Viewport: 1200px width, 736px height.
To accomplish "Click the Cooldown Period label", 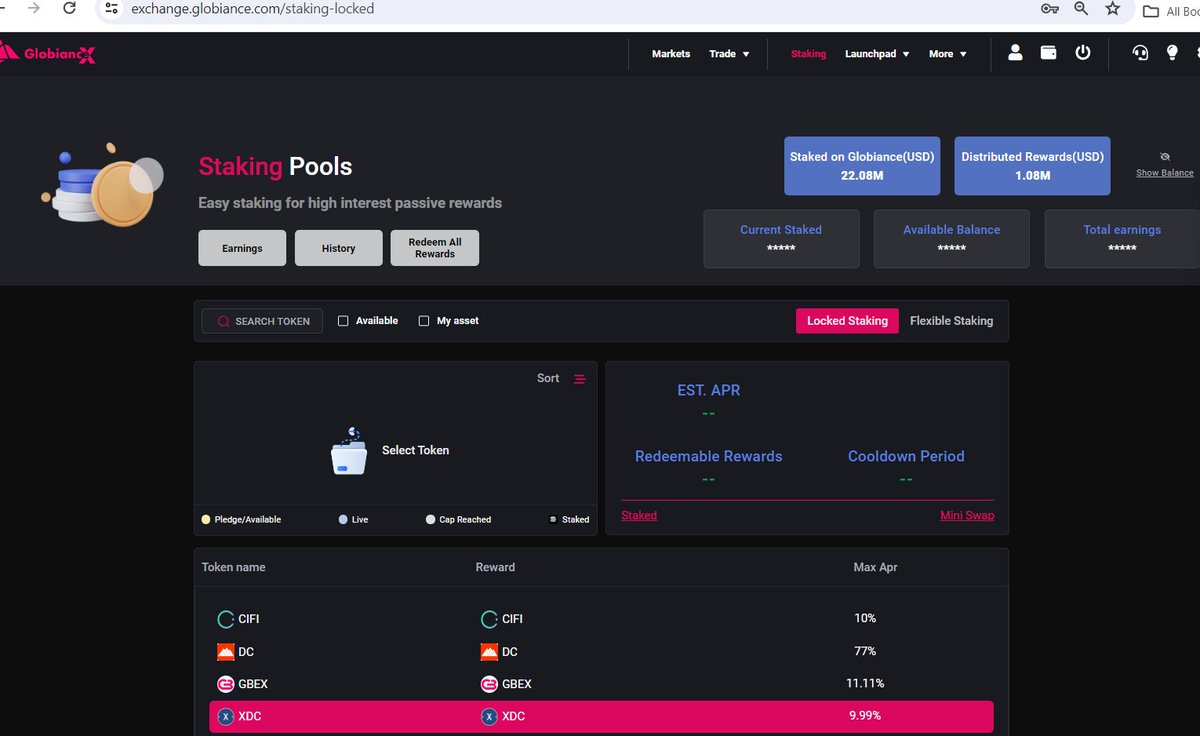I will point(906,456).
